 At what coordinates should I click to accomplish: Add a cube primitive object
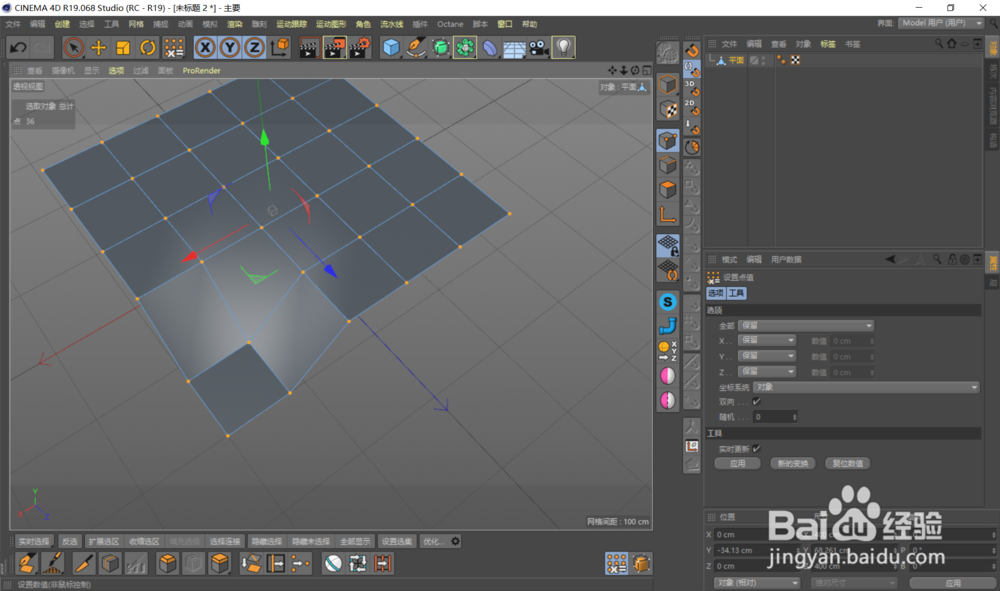click(x=391, y=48)
